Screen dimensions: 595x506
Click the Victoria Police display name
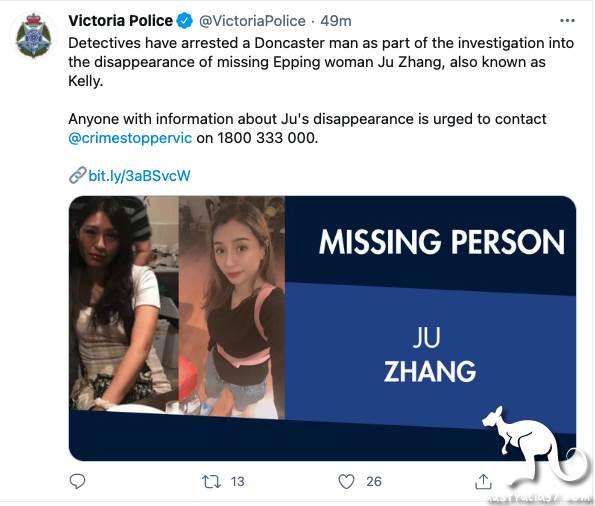(120, 20)
